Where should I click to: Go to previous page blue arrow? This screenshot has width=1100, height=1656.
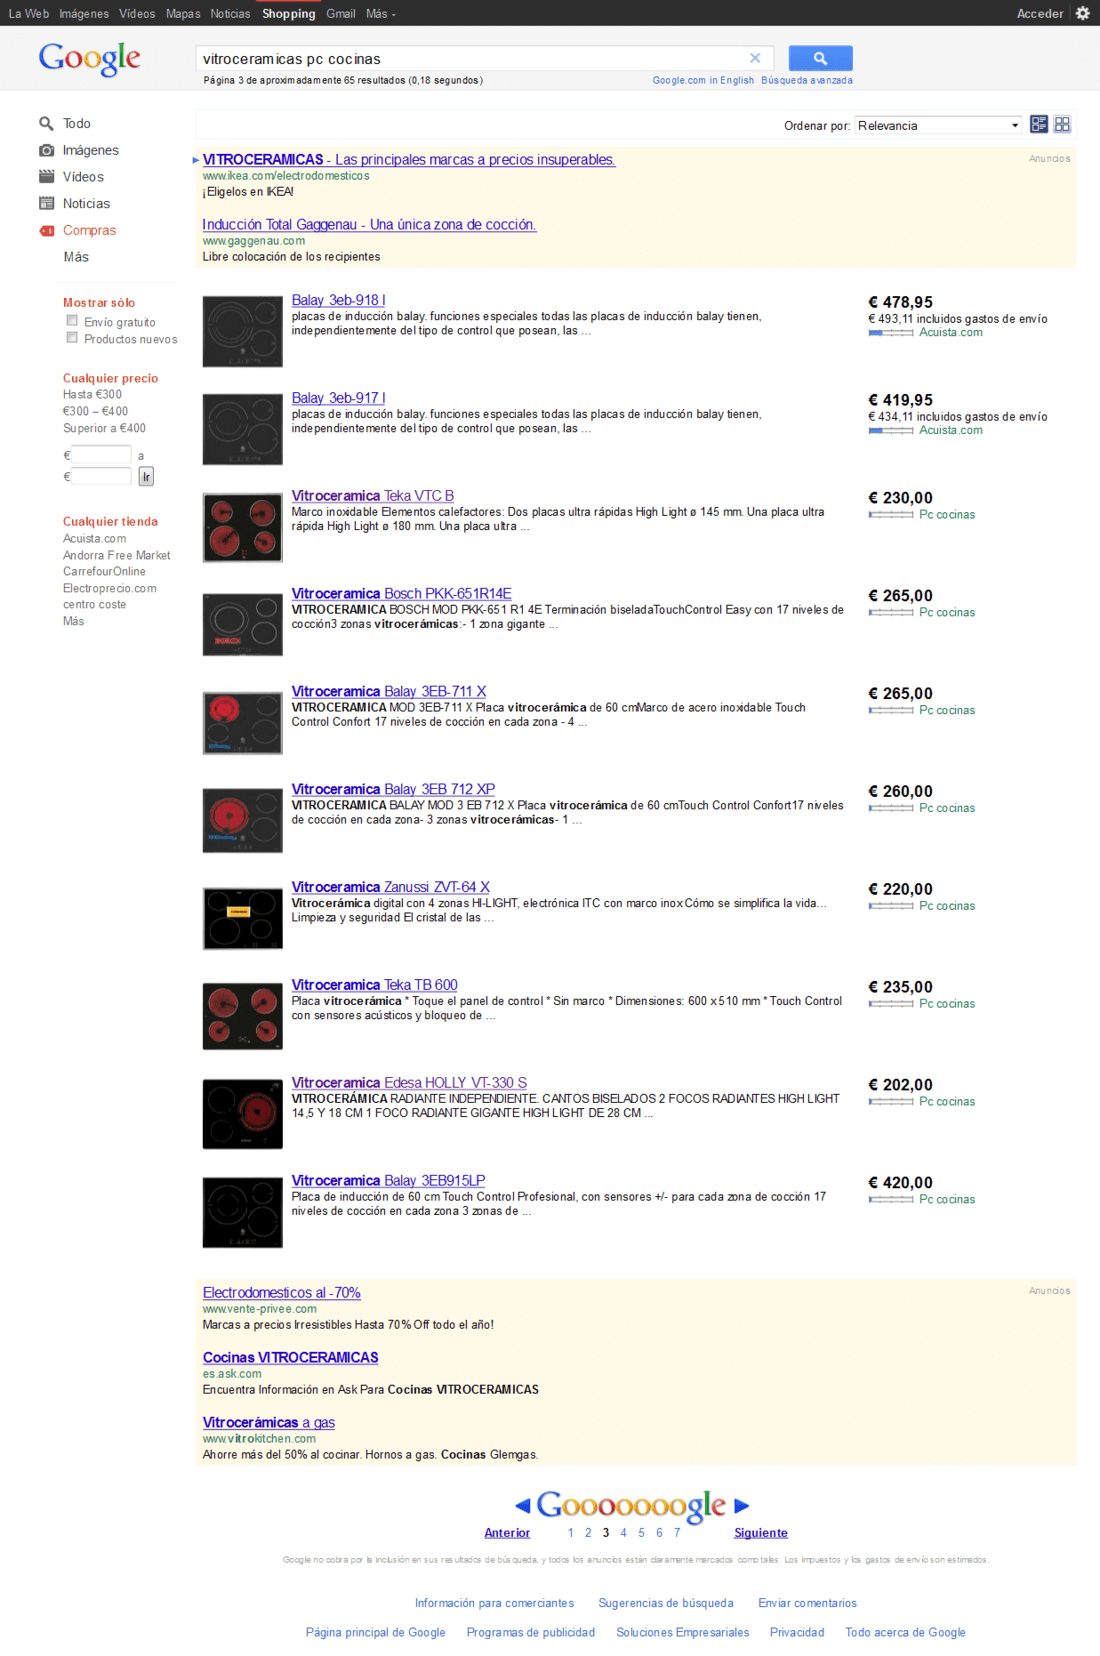point(522,1505)
